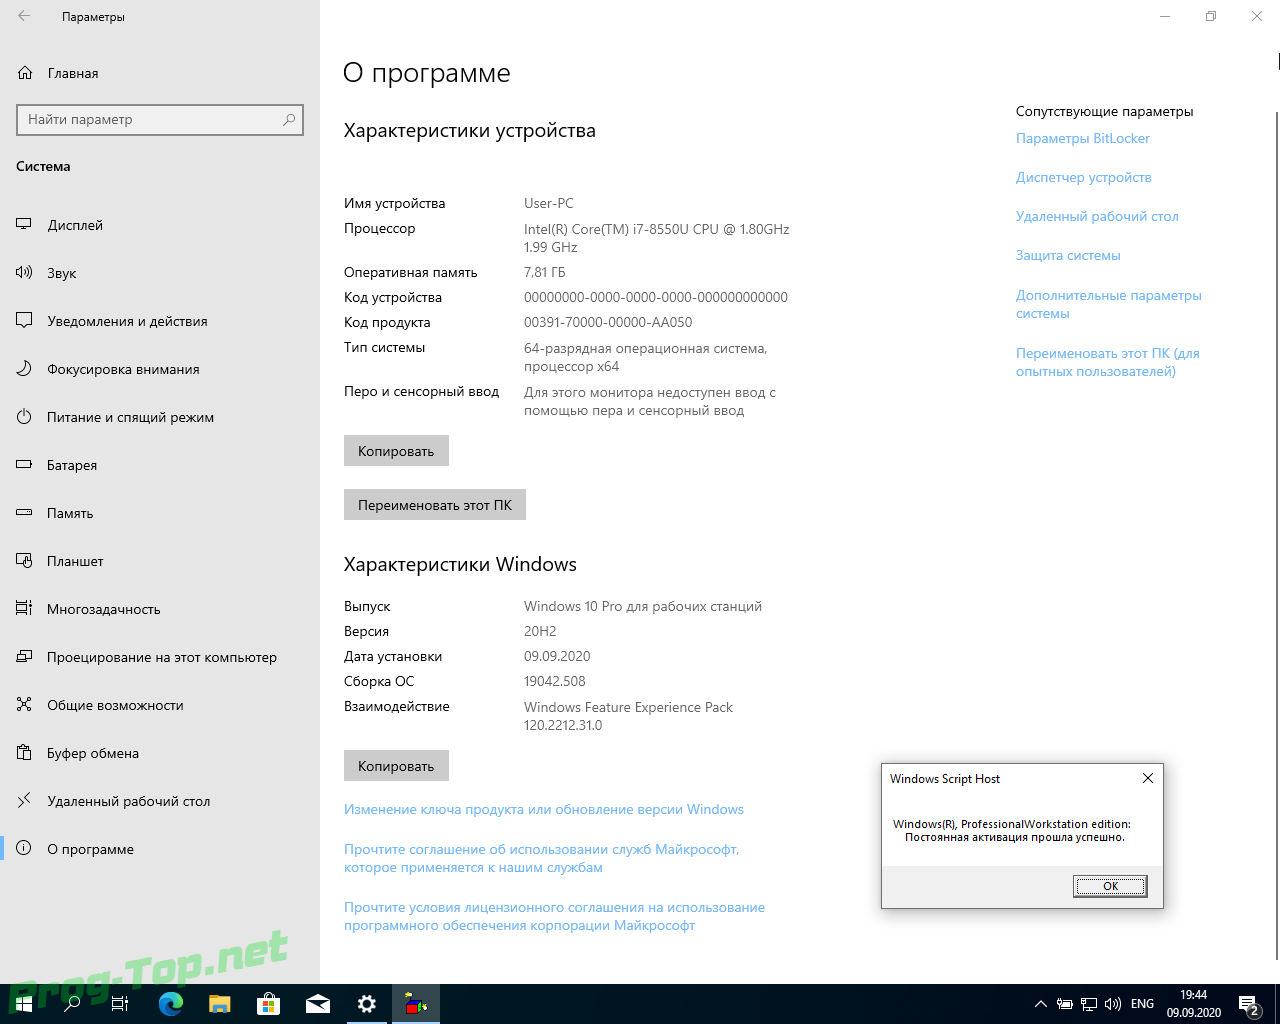Open Microsoft Store from the taskbar
The image size is (1280, 1024).
[x=269, y=1004]
